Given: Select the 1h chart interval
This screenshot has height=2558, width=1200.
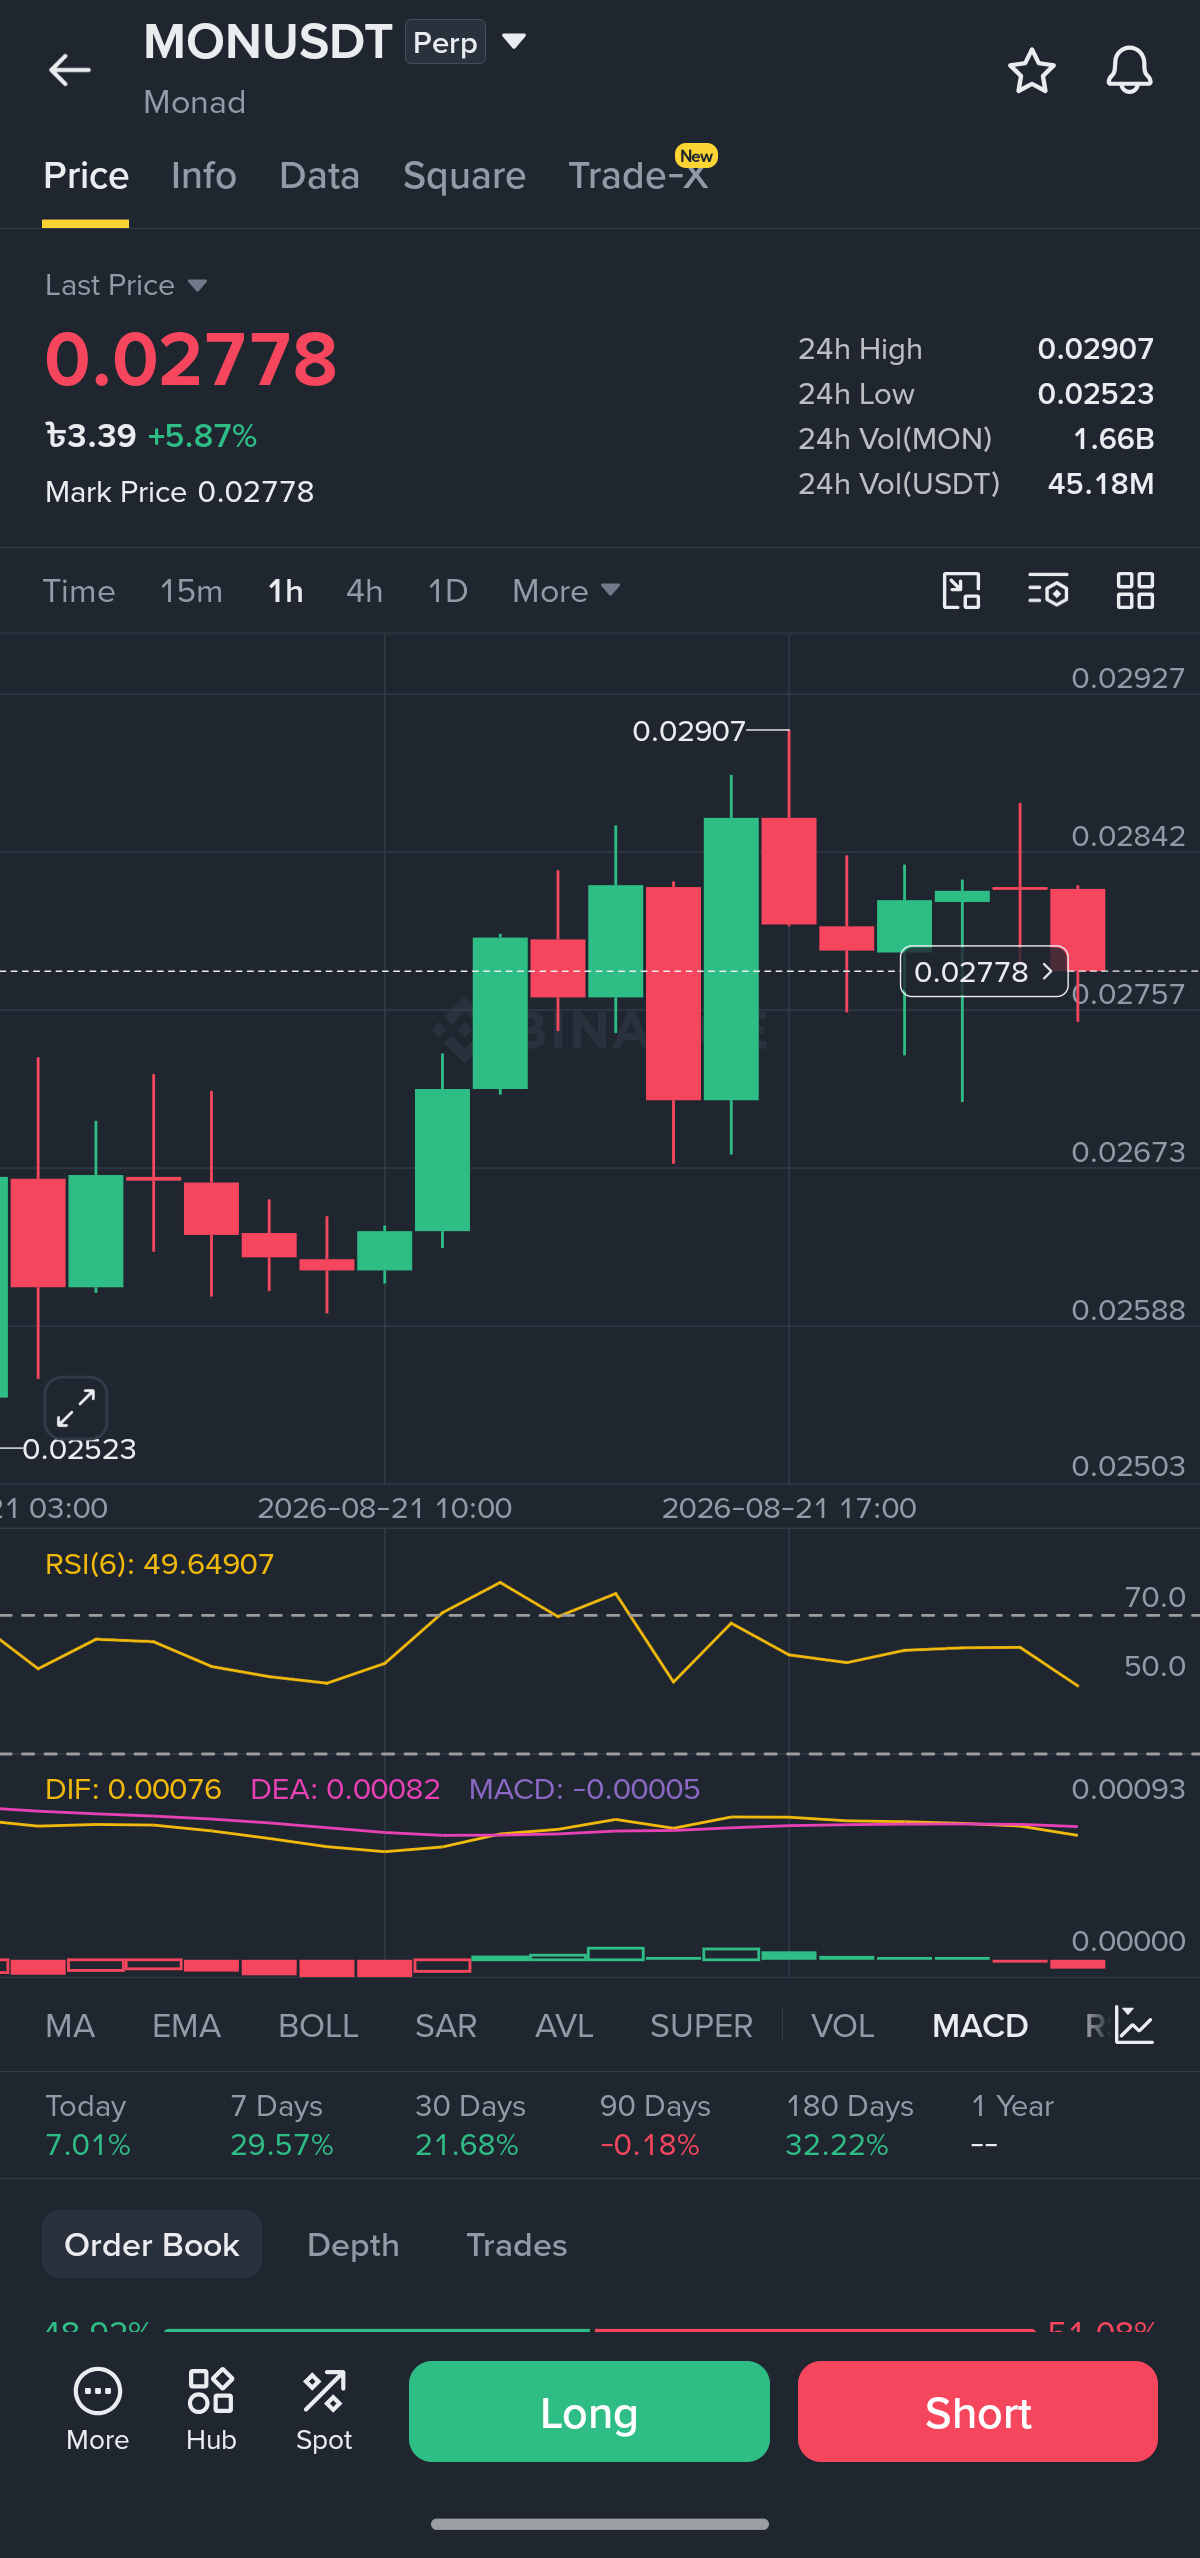Looking at the screenshot, I should pyautogui.click(x=286, y=591).
